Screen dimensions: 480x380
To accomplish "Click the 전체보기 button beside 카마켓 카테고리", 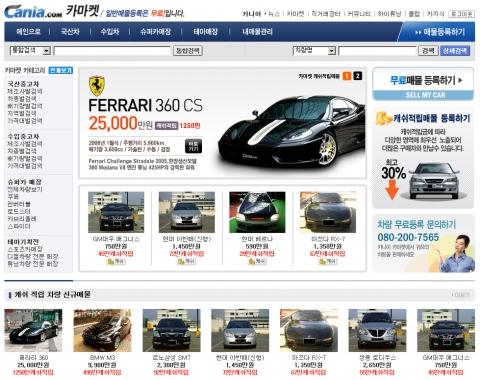I will pos(61,70).
